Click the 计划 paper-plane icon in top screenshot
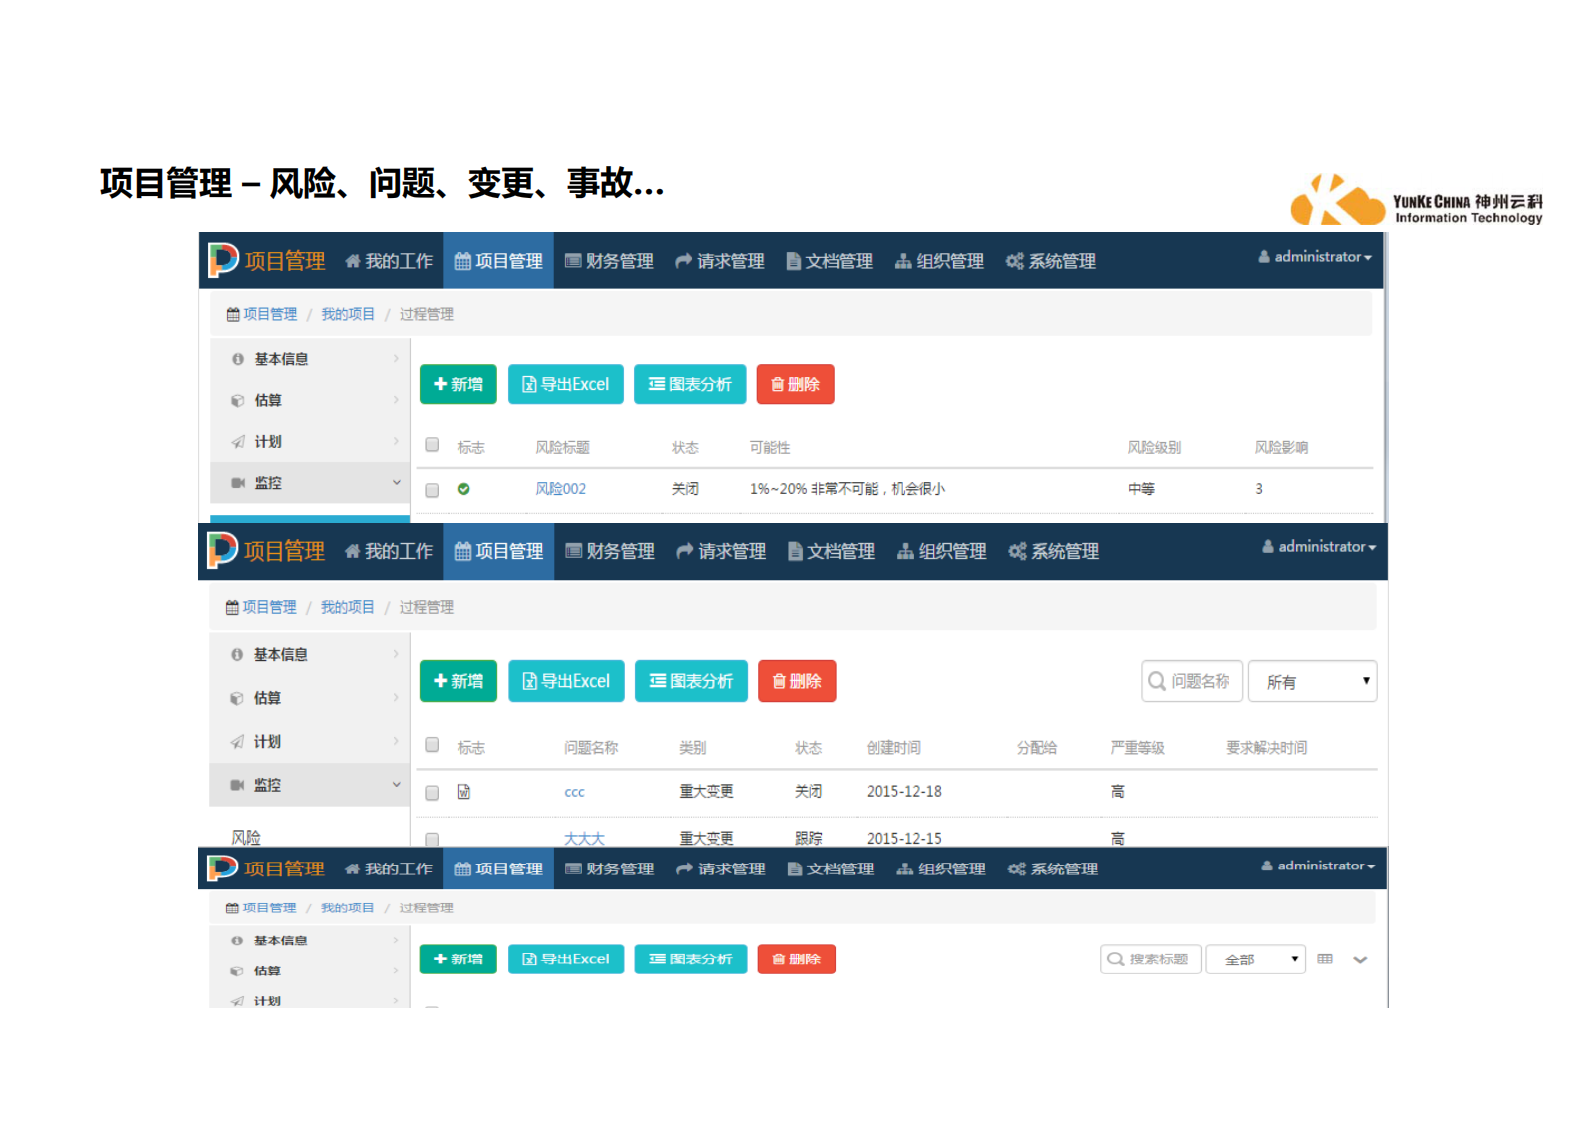 [238, 441]
